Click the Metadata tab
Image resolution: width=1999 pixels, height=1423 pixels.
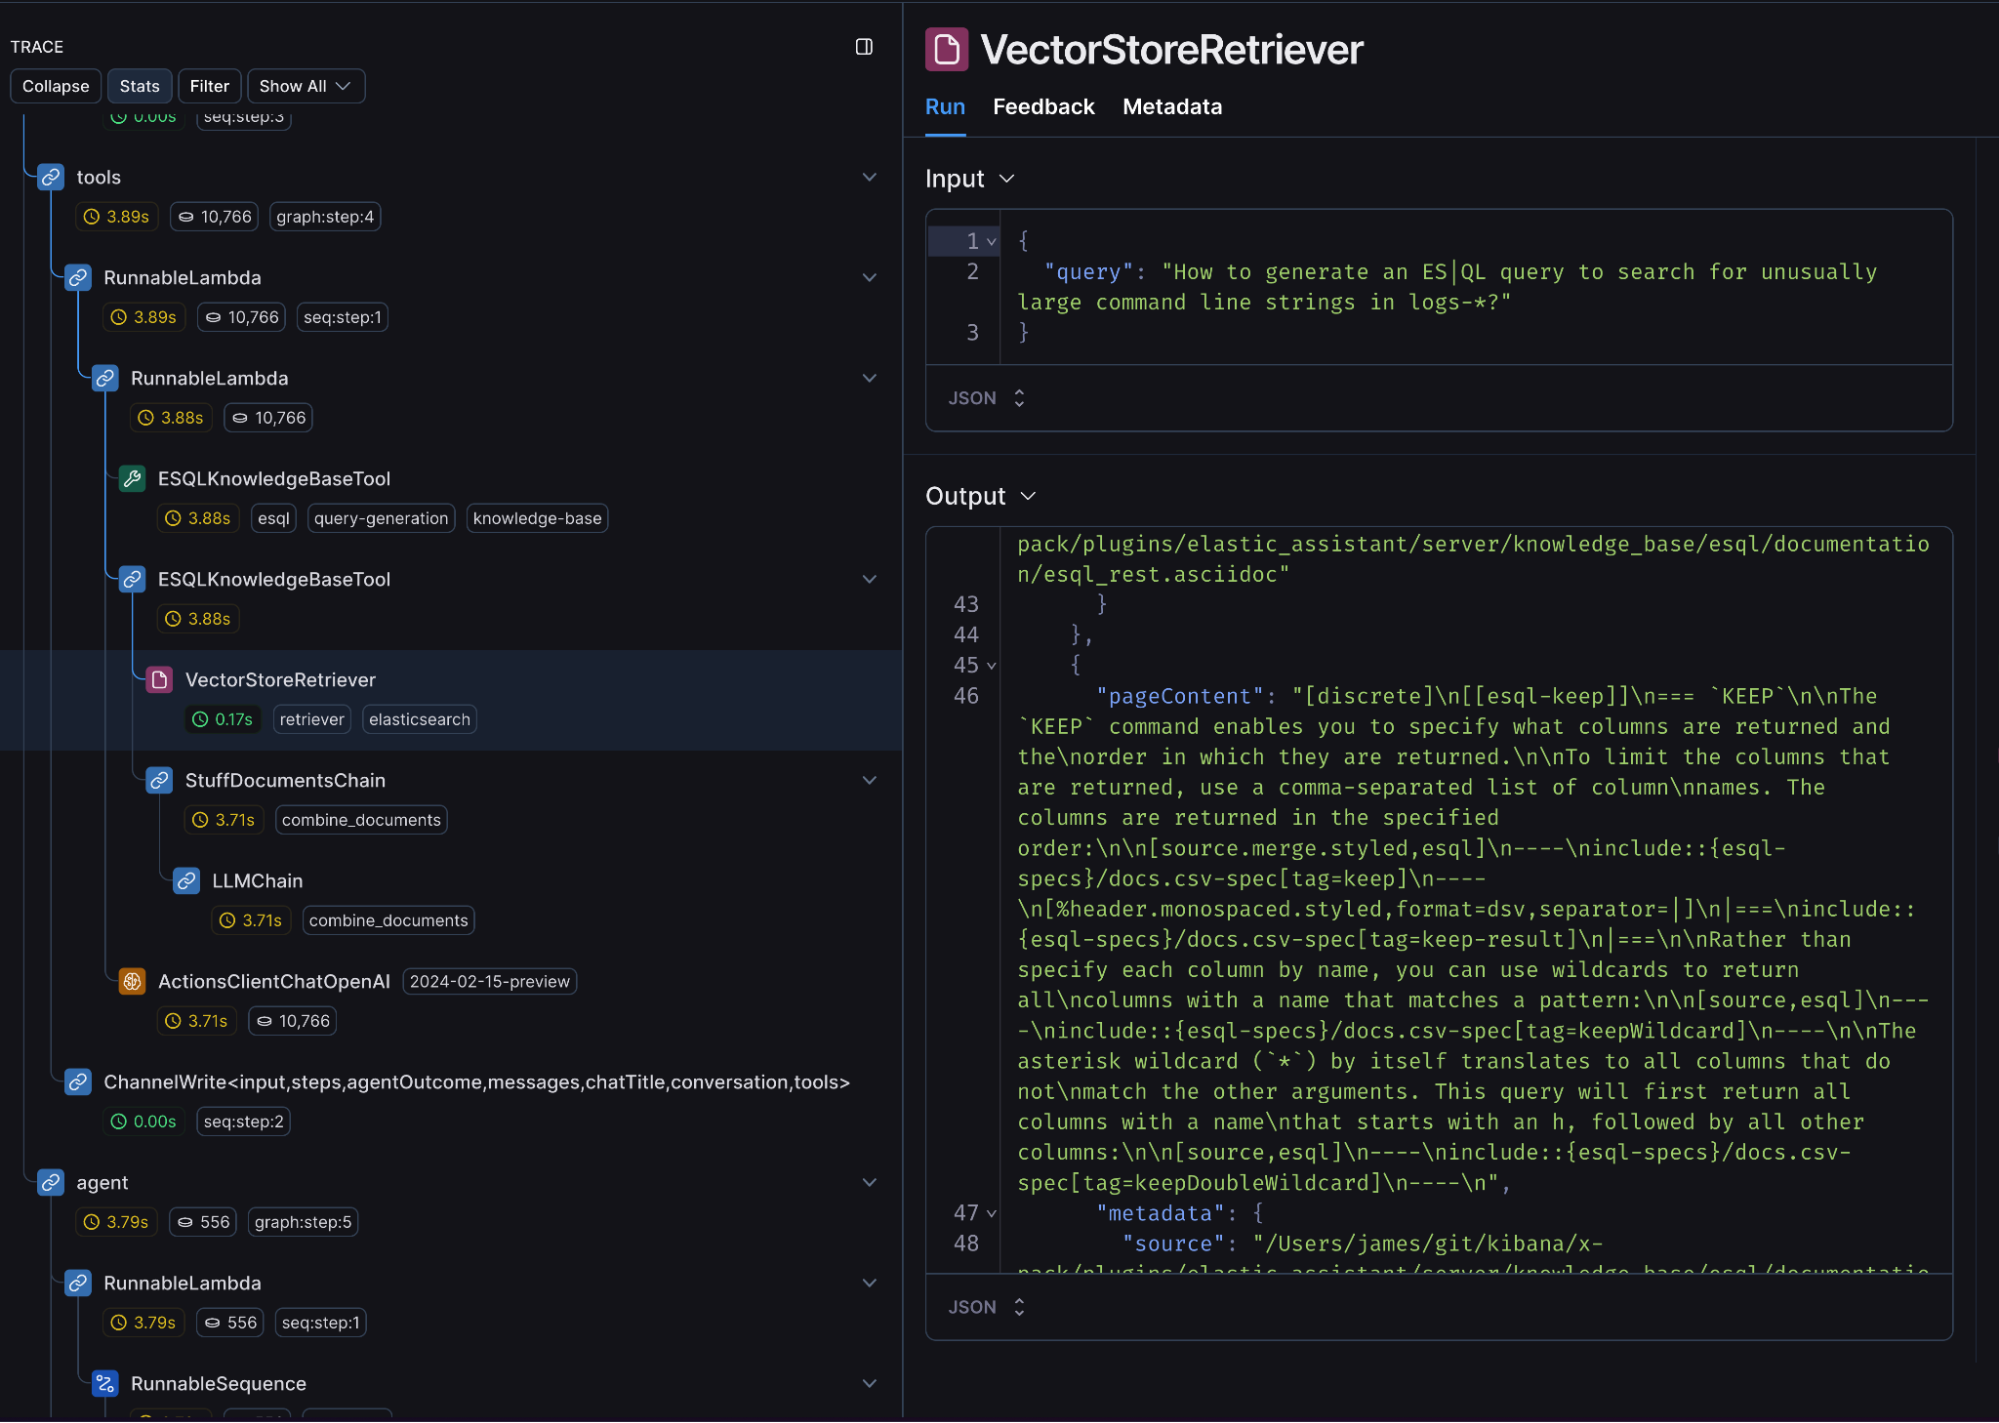click(1172, 105)
